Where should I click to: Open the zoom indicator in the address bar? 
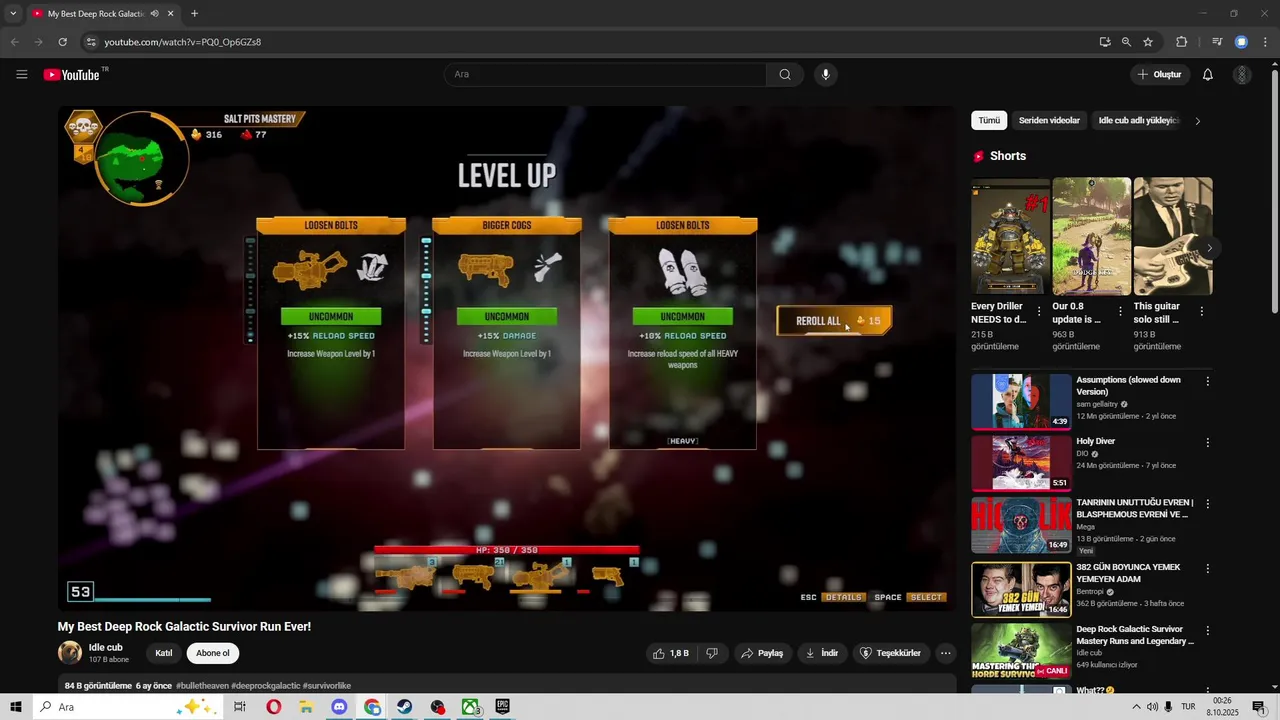click(x=1126, y=42)
